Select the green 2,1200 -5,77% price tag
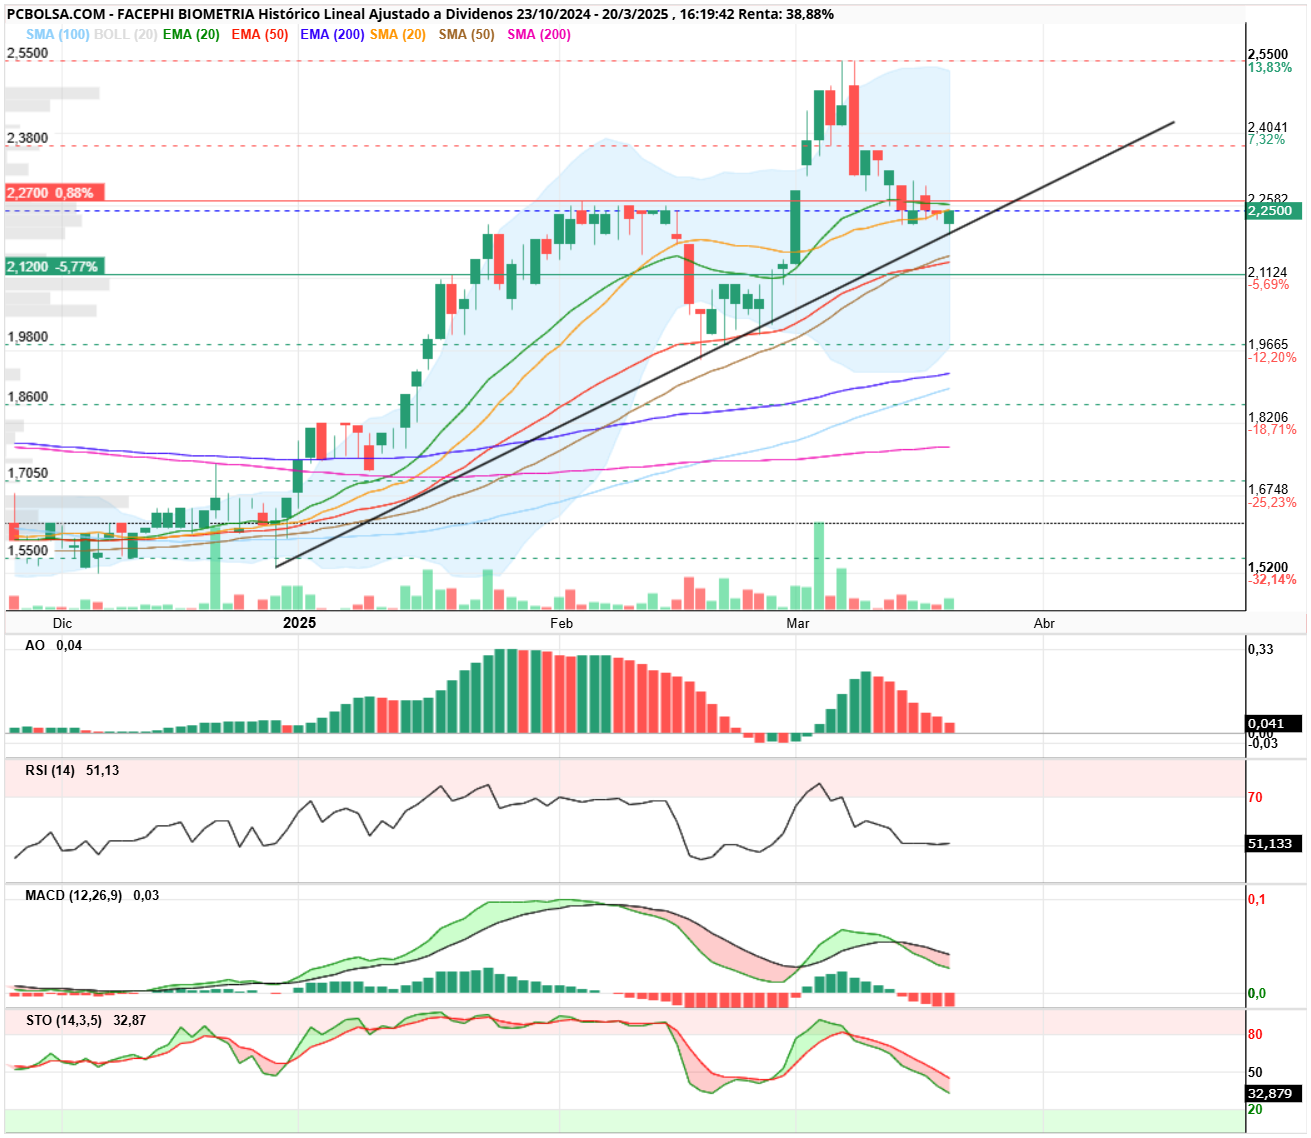The image size is (1311, 1138). point(54,267)
